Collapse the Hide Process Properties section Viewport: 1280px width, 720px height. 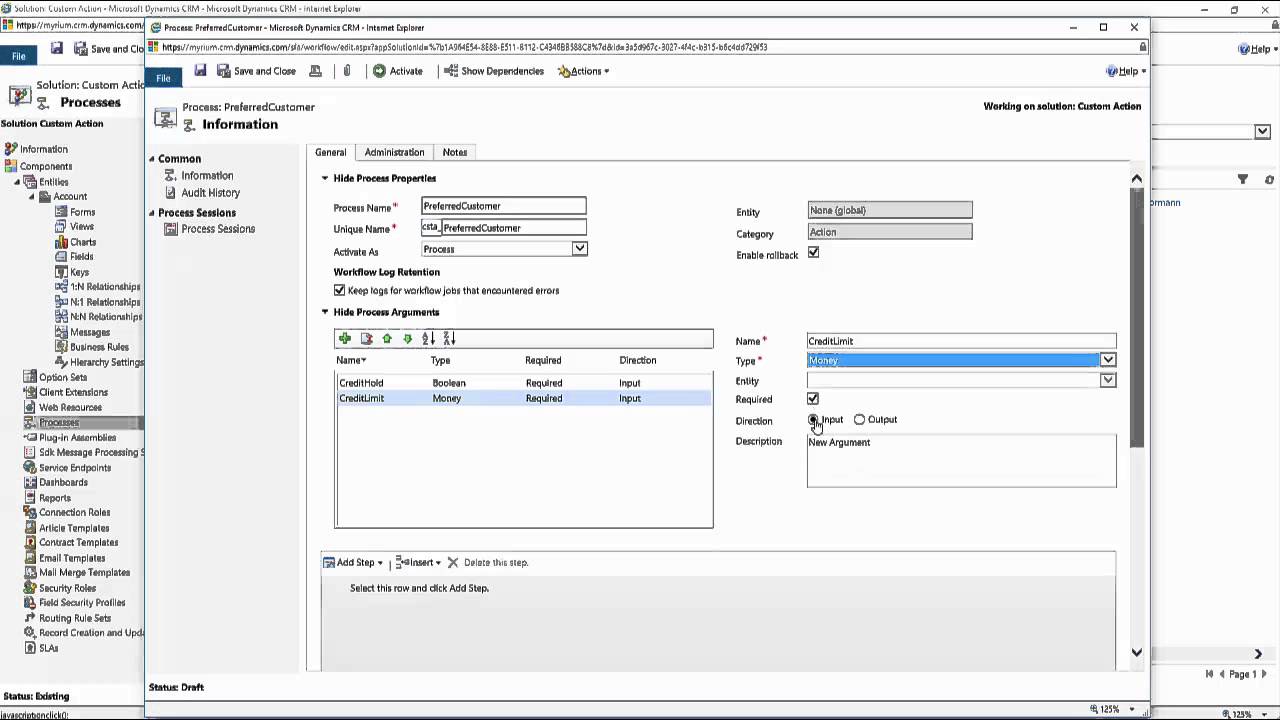pos(325,178)
